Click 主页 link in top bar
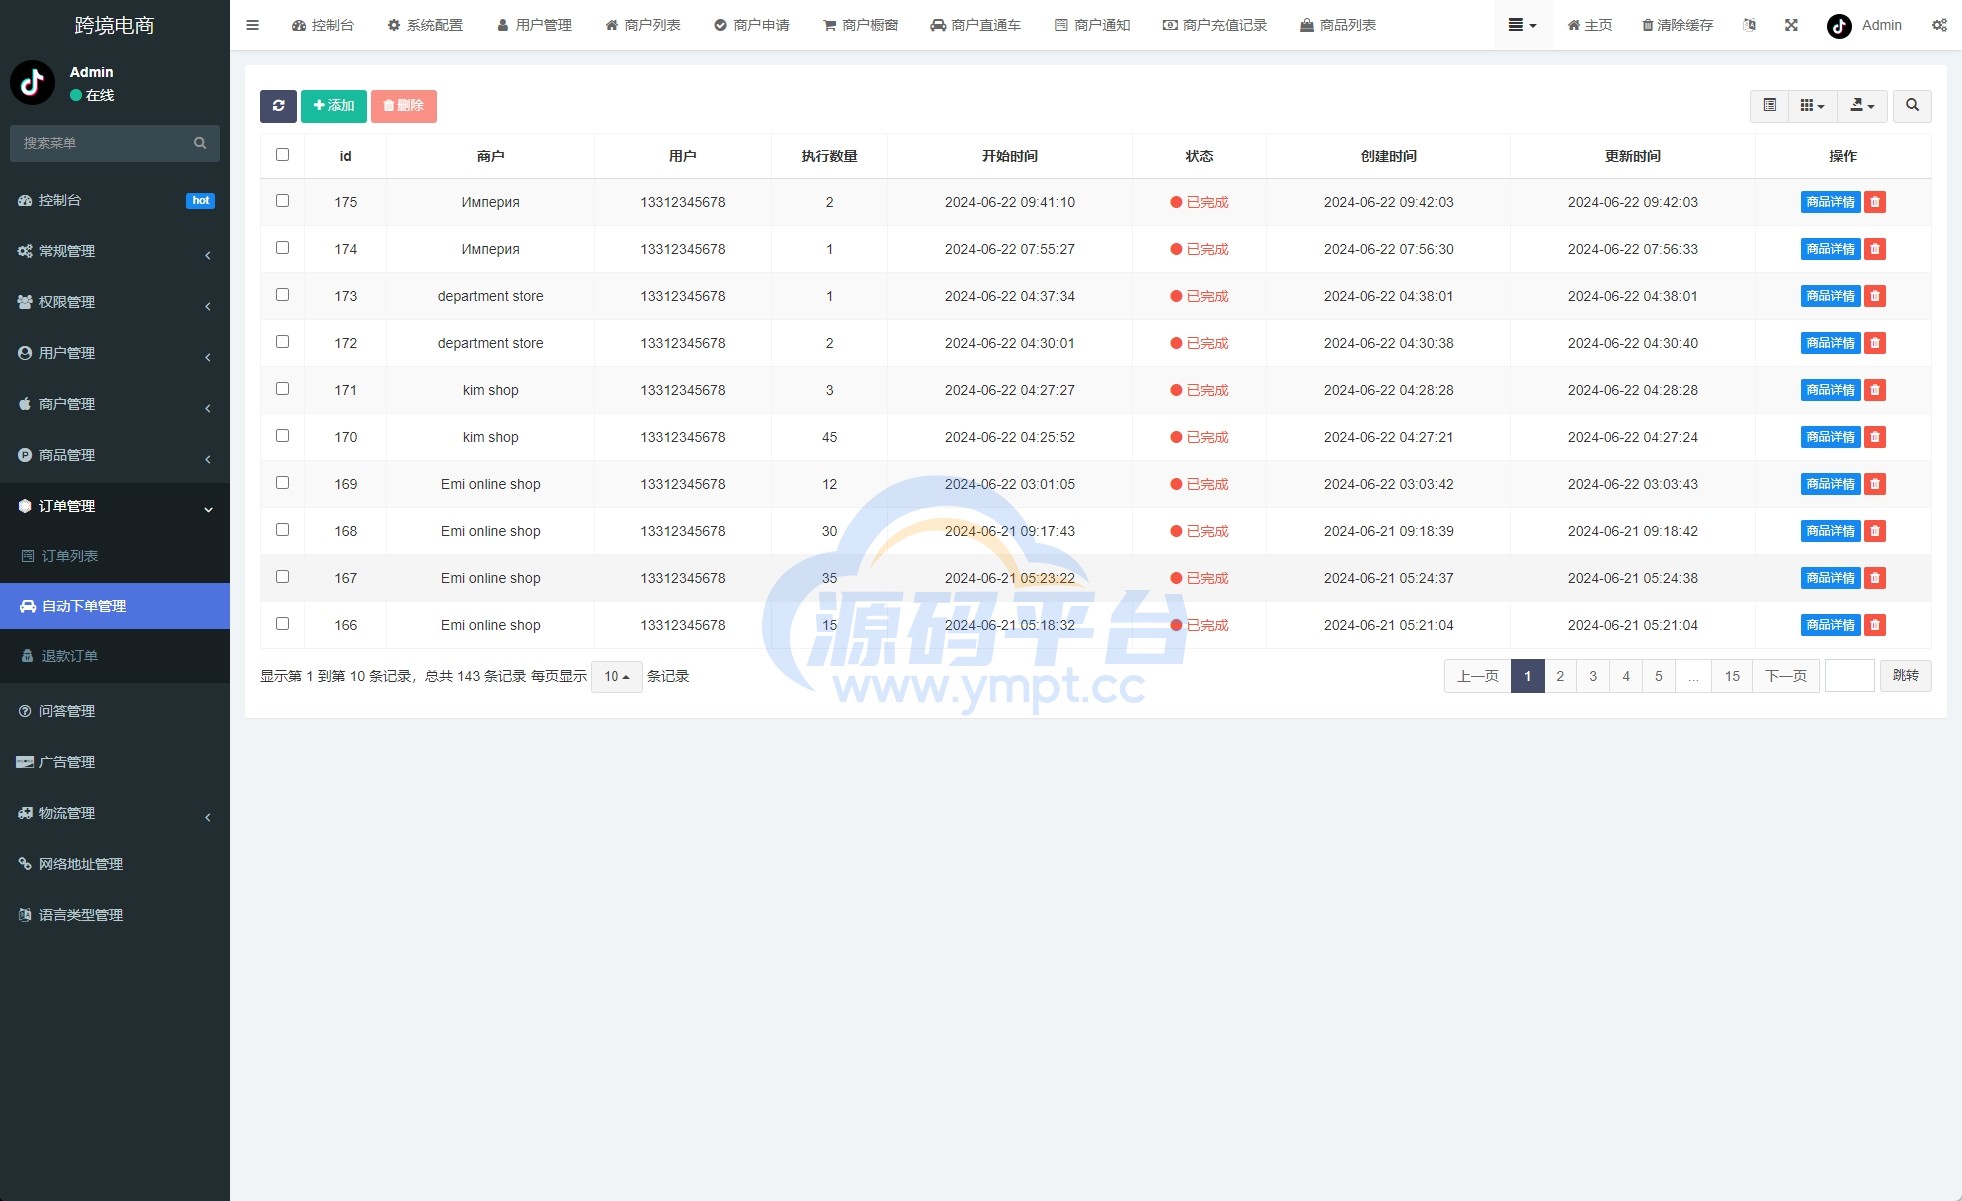 click(1590, 25)
